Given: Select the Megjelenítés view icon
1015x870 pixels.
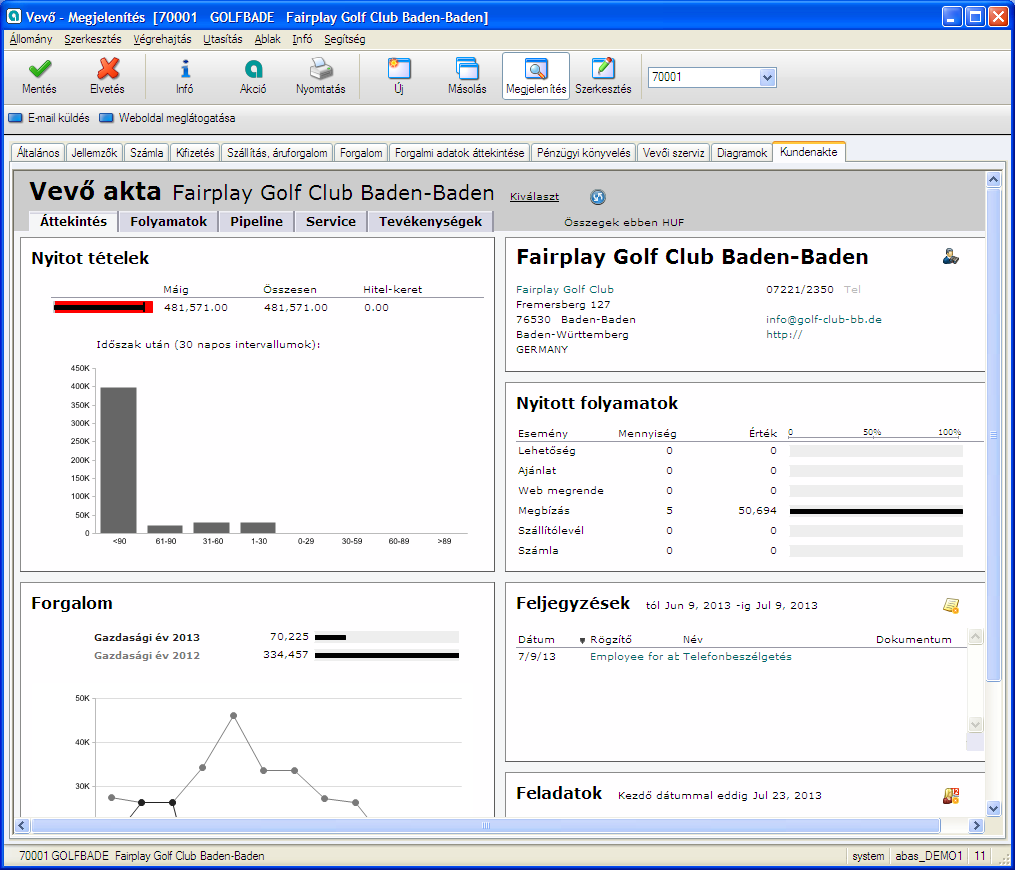Looking at the screenshot, I should [x=536, y=69].
